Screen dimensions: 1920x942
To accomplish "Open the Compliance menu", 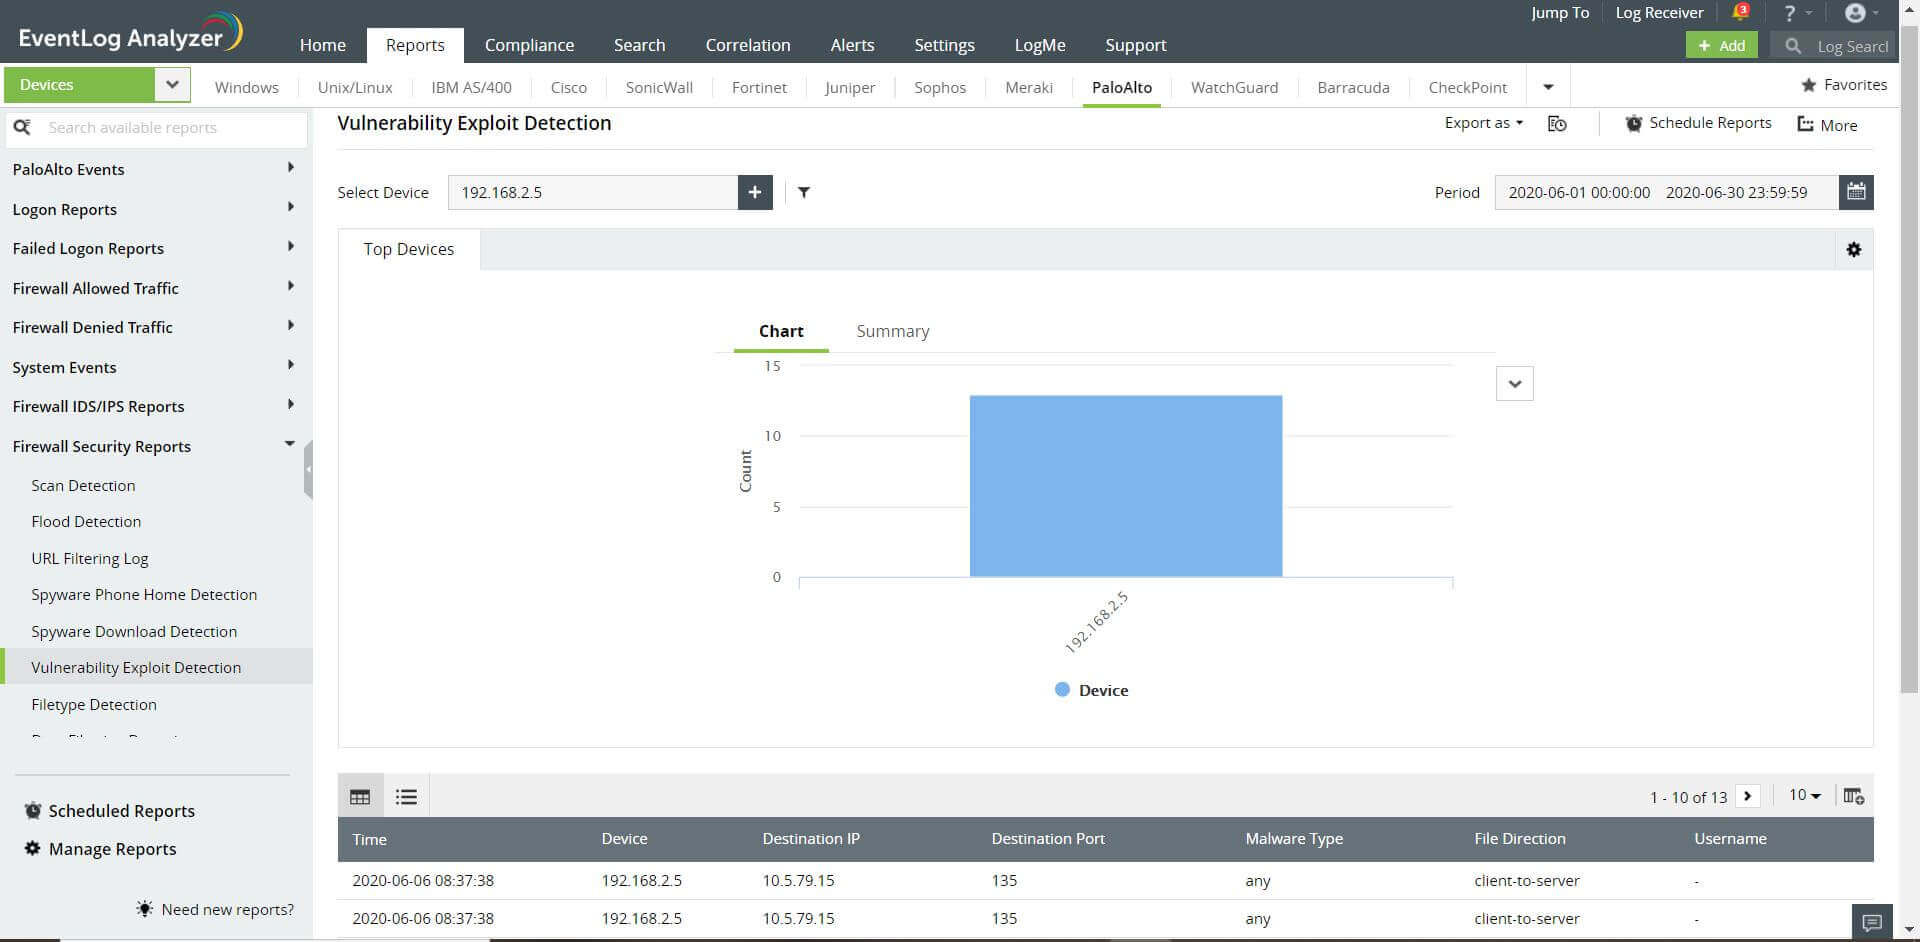I will tap(529, 45).
